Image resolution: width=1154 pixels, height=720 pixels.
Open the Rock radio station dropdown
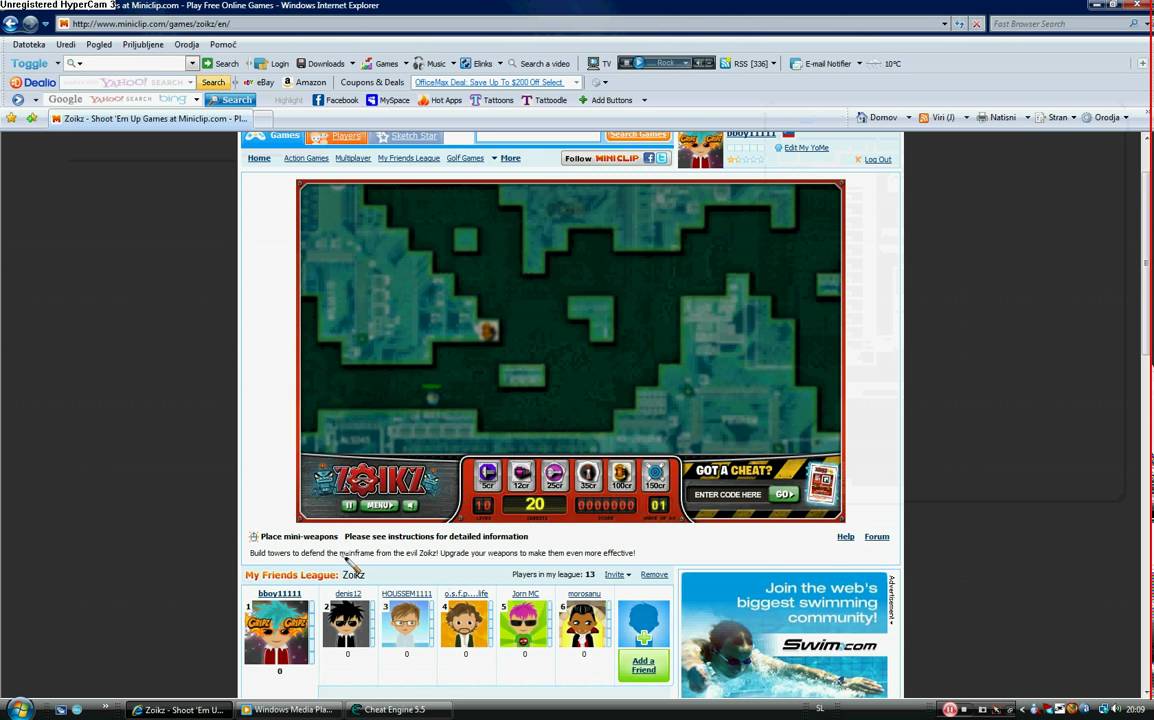click(x=686, y=63)
